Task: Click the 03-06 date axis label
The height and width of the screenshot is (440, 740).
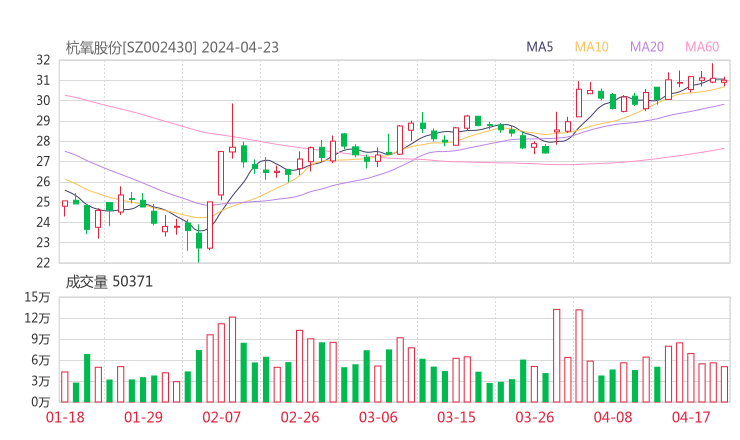Action: [378, 417]
